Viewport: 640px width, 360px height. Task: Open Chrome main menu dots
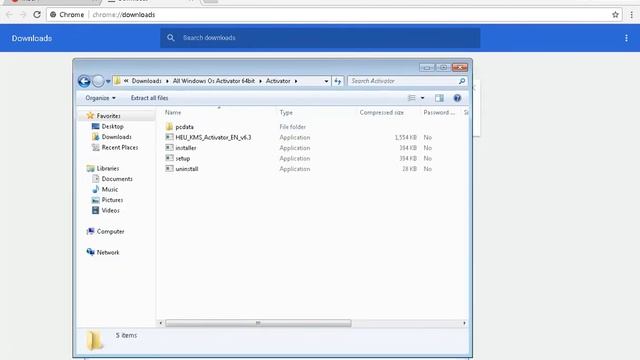[631, 15]
